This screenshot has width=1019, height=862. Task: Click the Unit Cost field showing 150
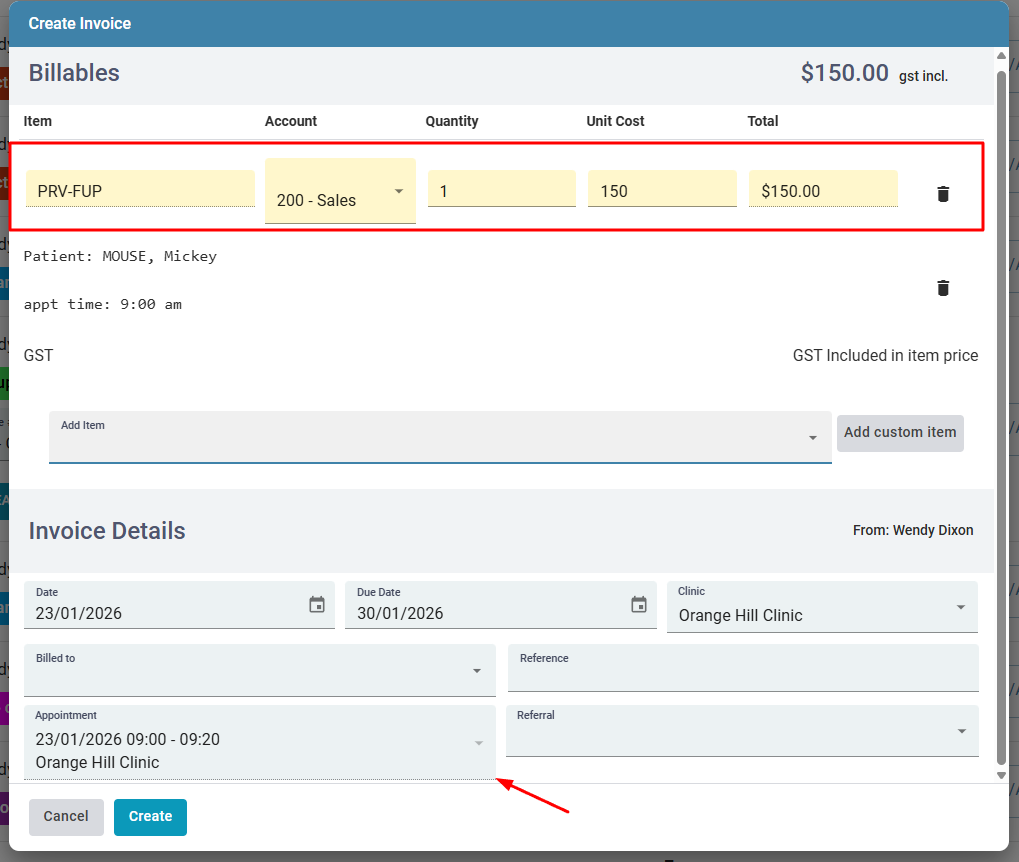[661, 190]
